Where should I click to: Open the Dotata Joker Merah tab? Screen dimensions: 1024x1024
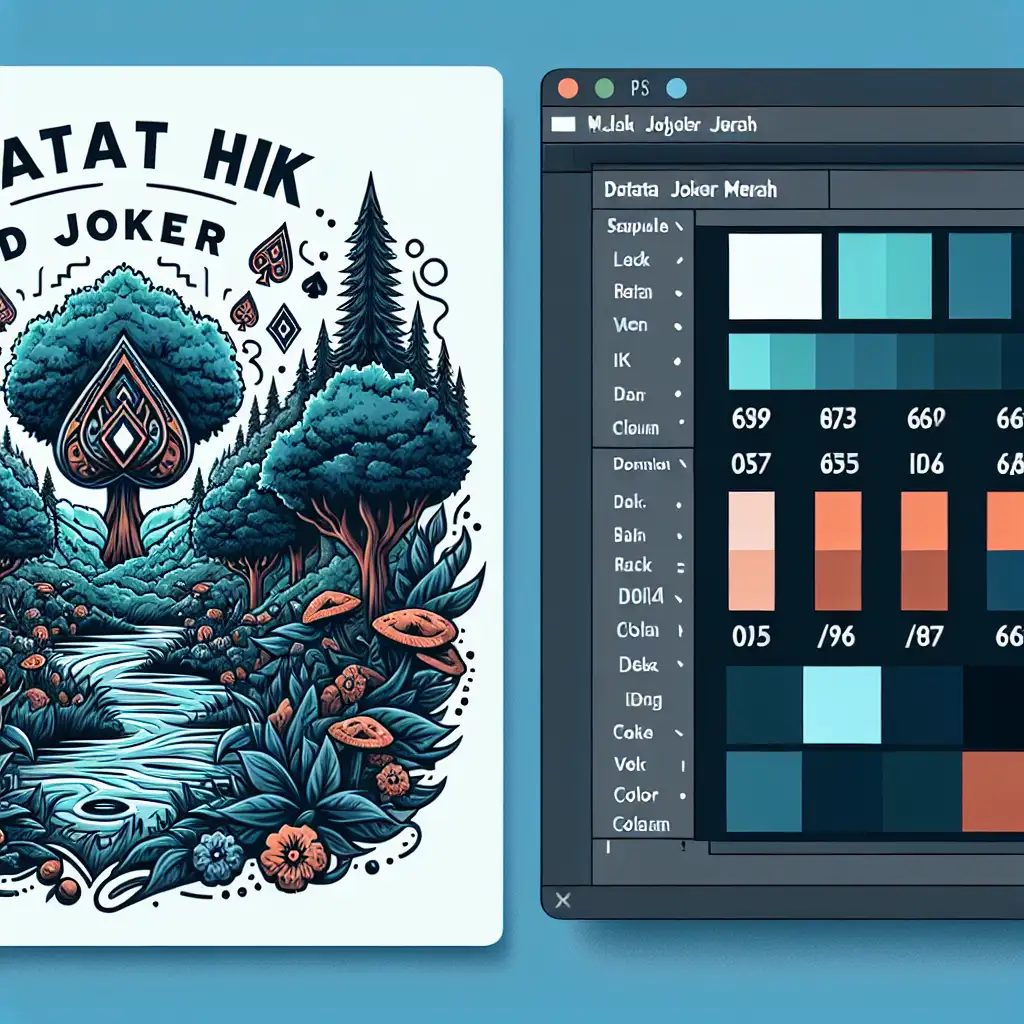click(711, 189)
